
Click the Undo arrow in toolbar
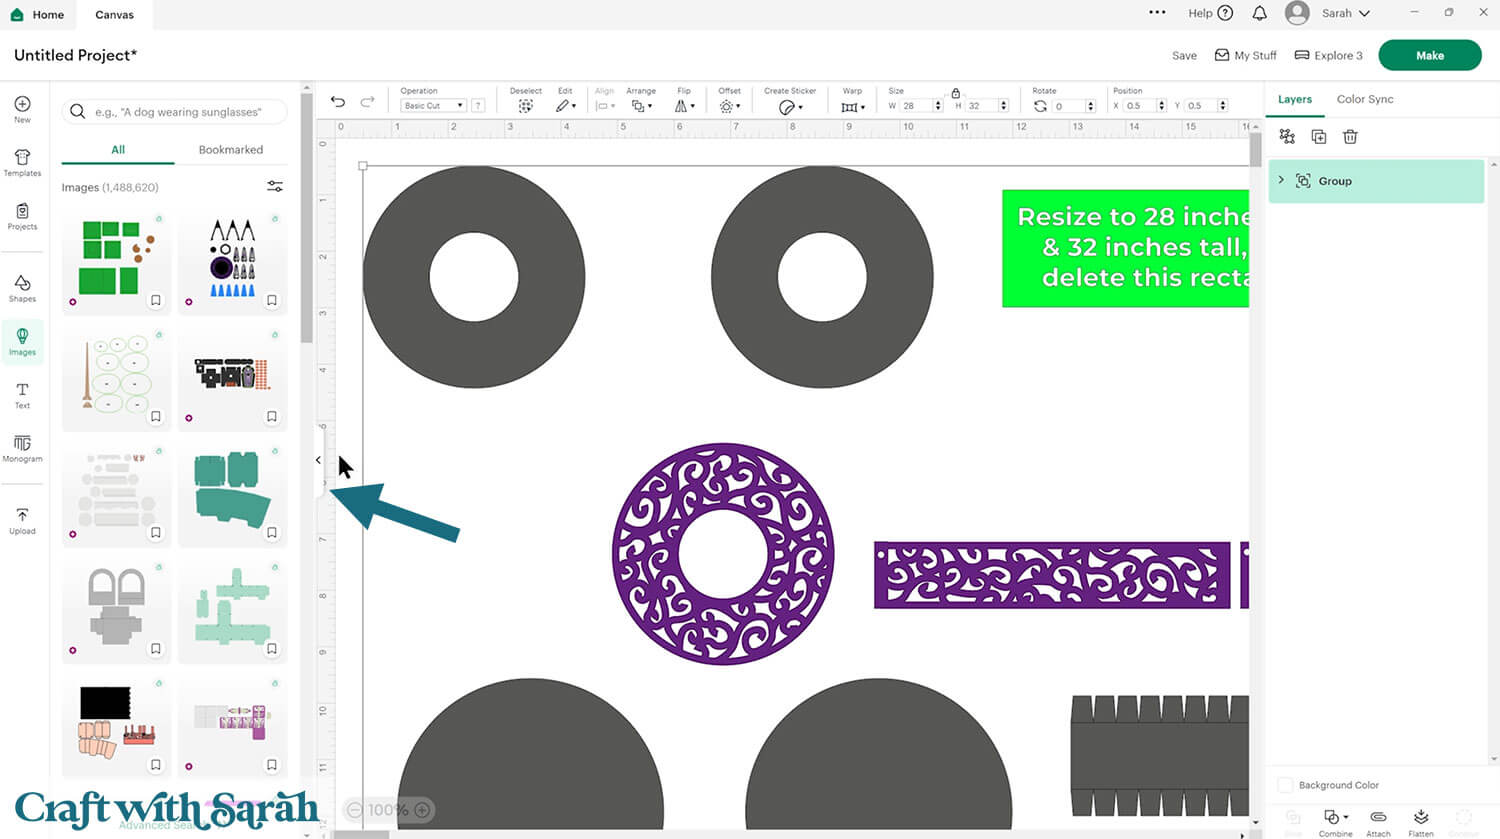click(x=338, y=103)
